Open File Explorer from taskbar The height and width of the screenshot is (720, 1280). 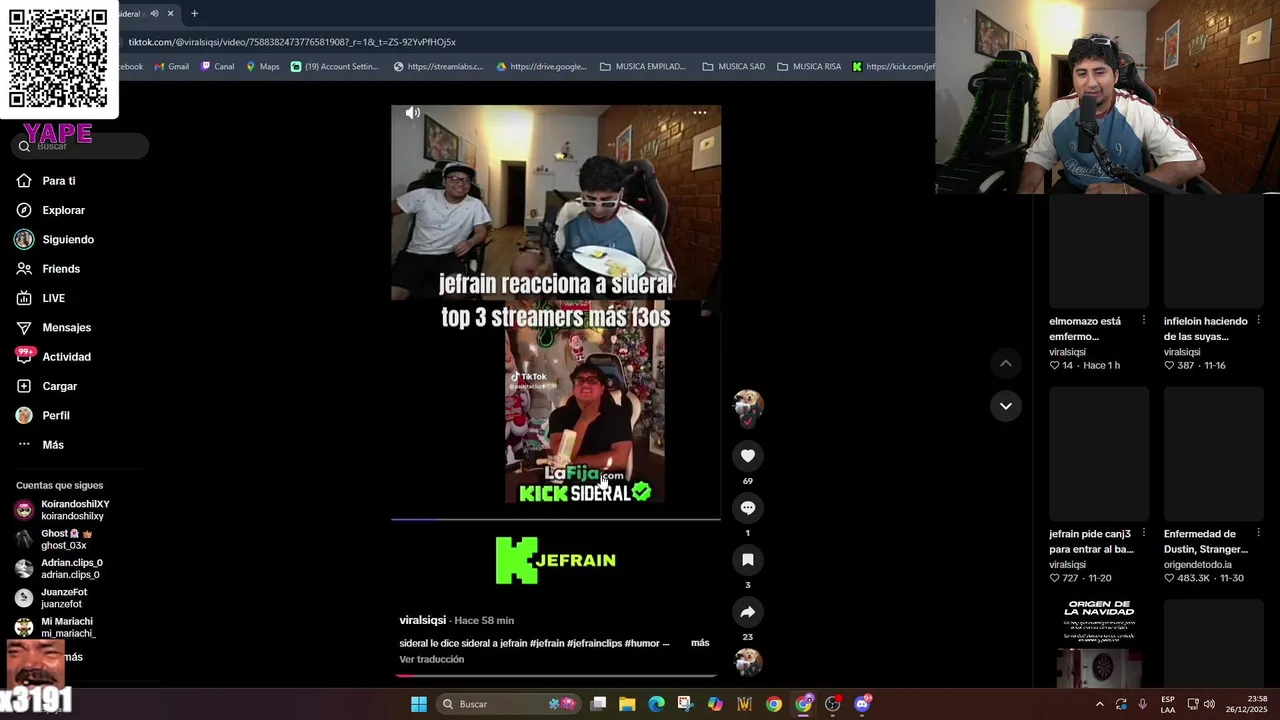pos(627,704)
